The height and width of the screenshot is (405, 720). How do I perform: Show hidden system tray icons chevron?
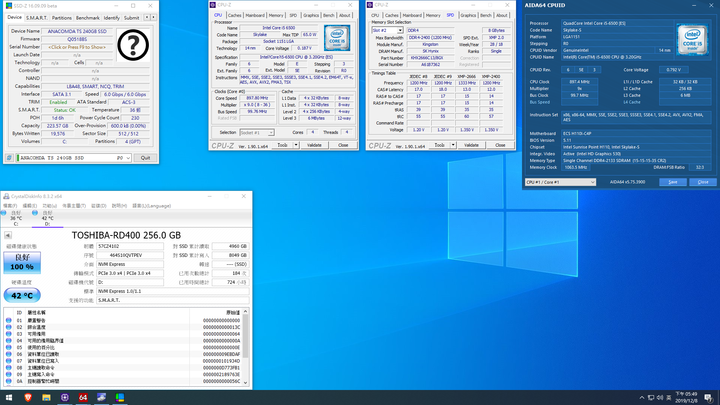point(641,398)
